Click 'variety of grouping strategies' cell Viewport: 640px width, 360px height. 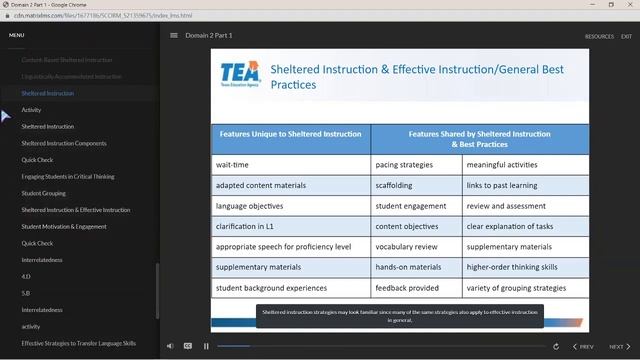point(526,288)
